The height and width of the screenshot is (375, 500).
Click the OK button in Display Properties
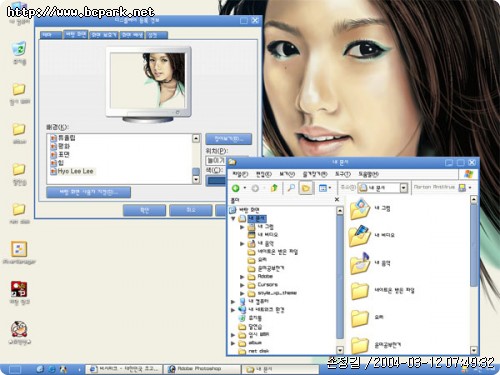144,210
